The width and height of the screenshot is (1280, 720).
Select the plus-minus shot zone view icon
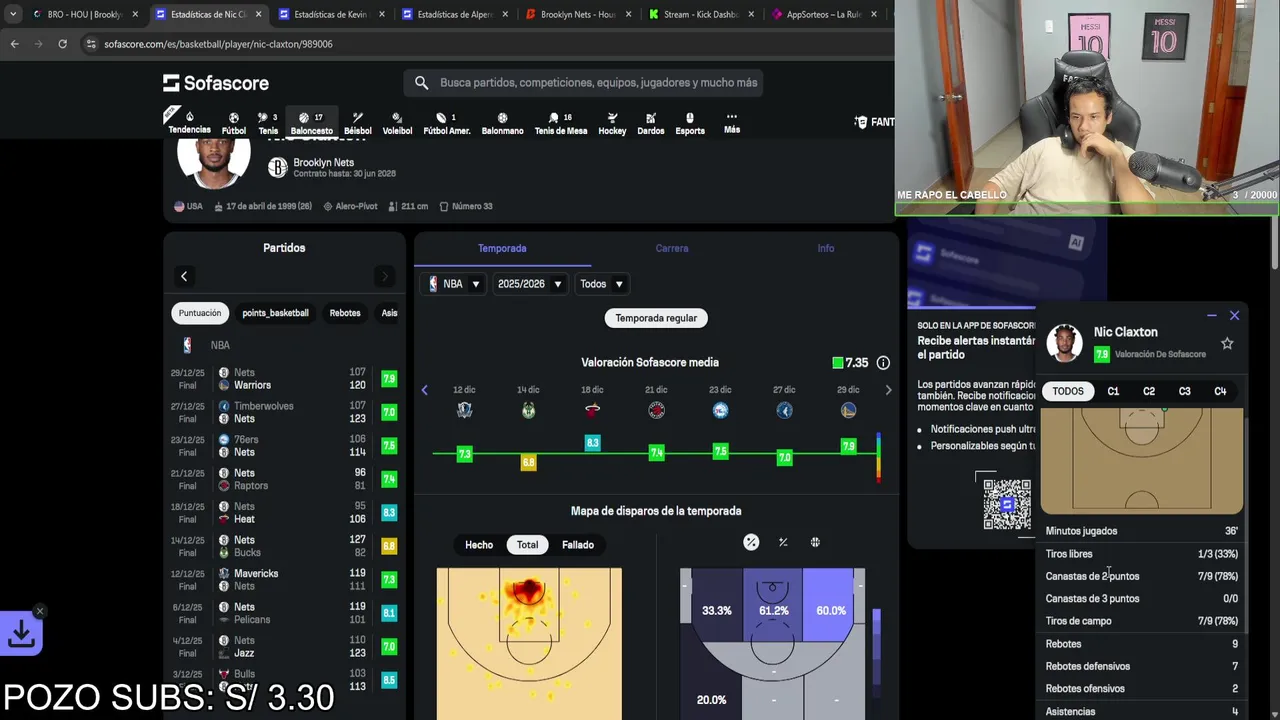point(783,542)
